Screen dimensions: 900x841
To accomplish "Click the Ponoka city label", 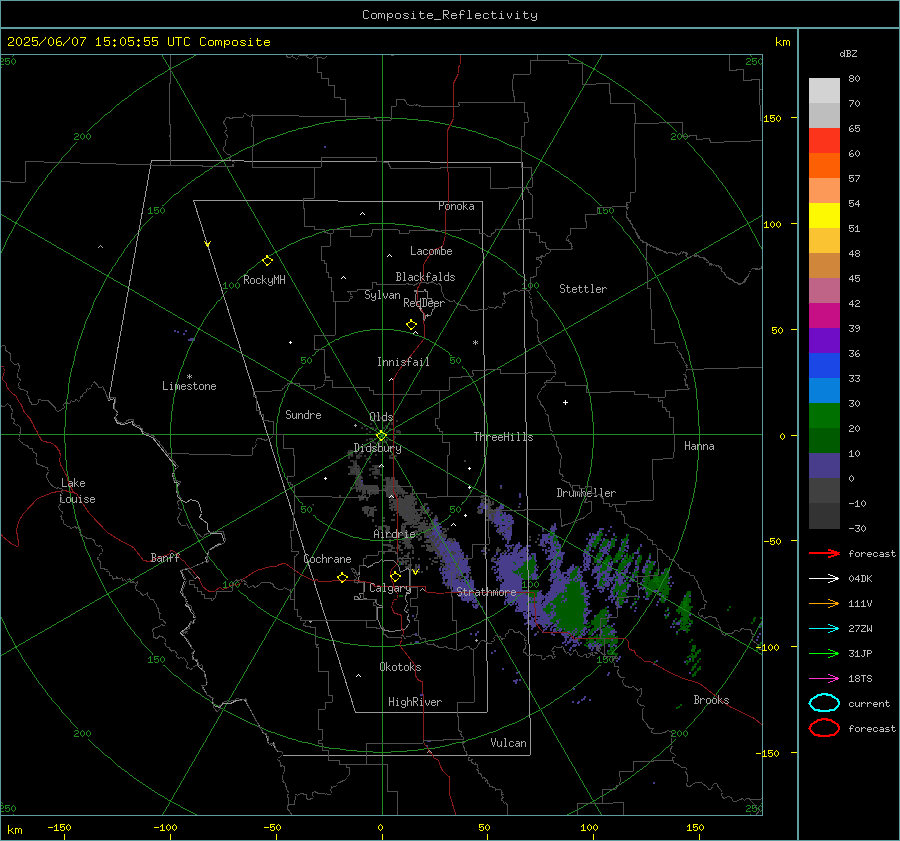I will tap(456, 206).
